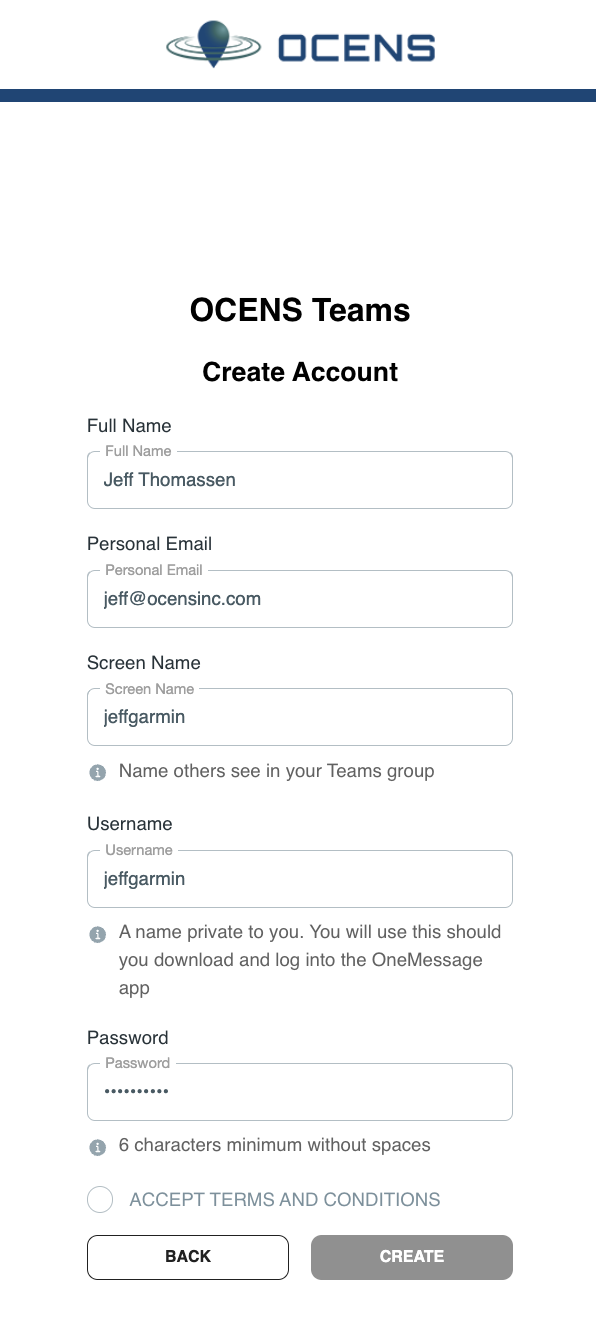
Task: Click the masked Password input field
Action: (x=300, y=1092)
